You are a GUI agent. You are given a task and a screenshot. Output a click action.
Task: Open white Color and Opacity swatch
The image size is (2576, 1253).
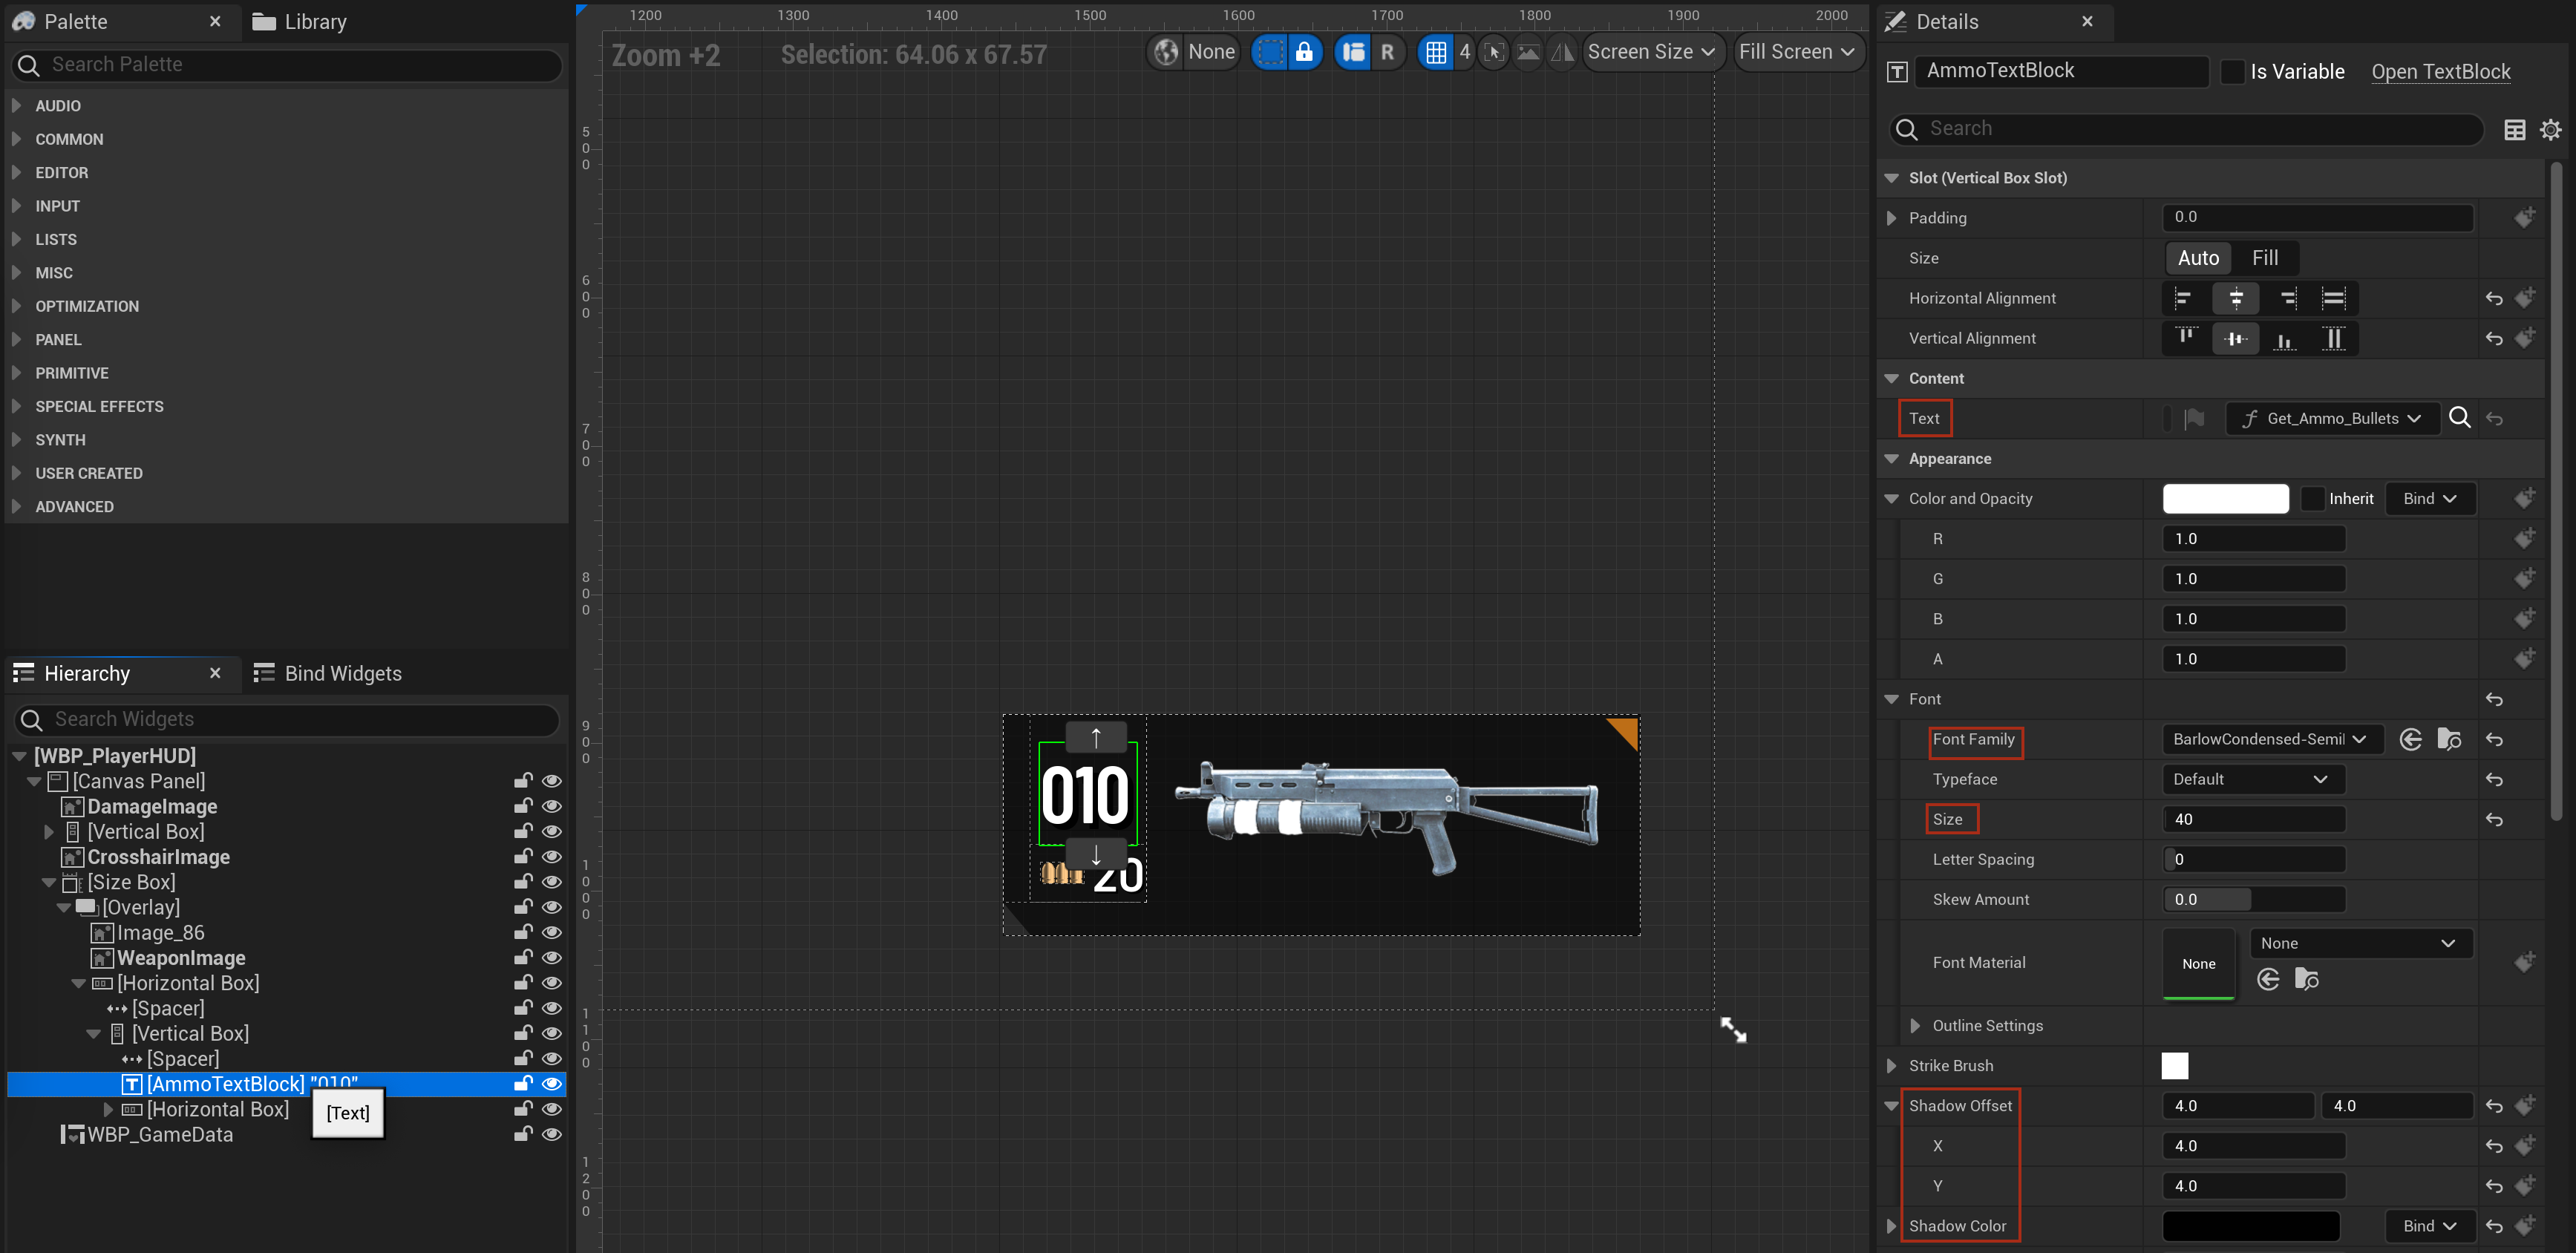pyautogui.click(x=2225, y=499)
